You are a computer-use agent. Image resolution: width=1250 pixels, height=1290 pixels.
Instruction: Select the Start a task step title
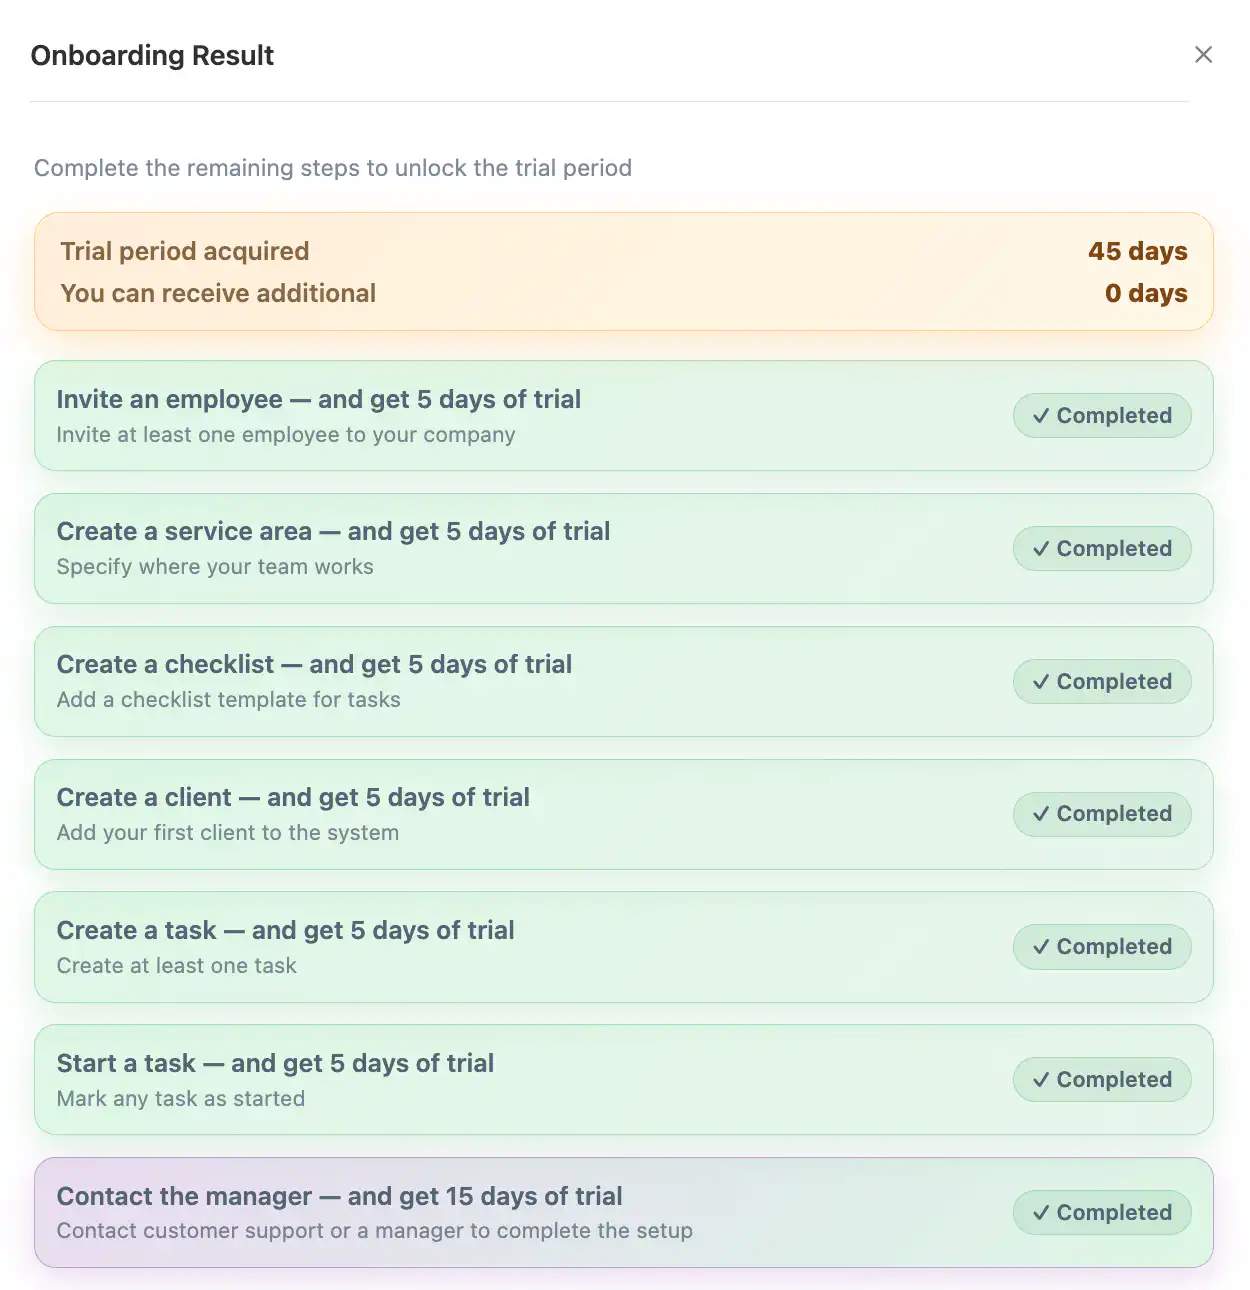(275, 1064)
